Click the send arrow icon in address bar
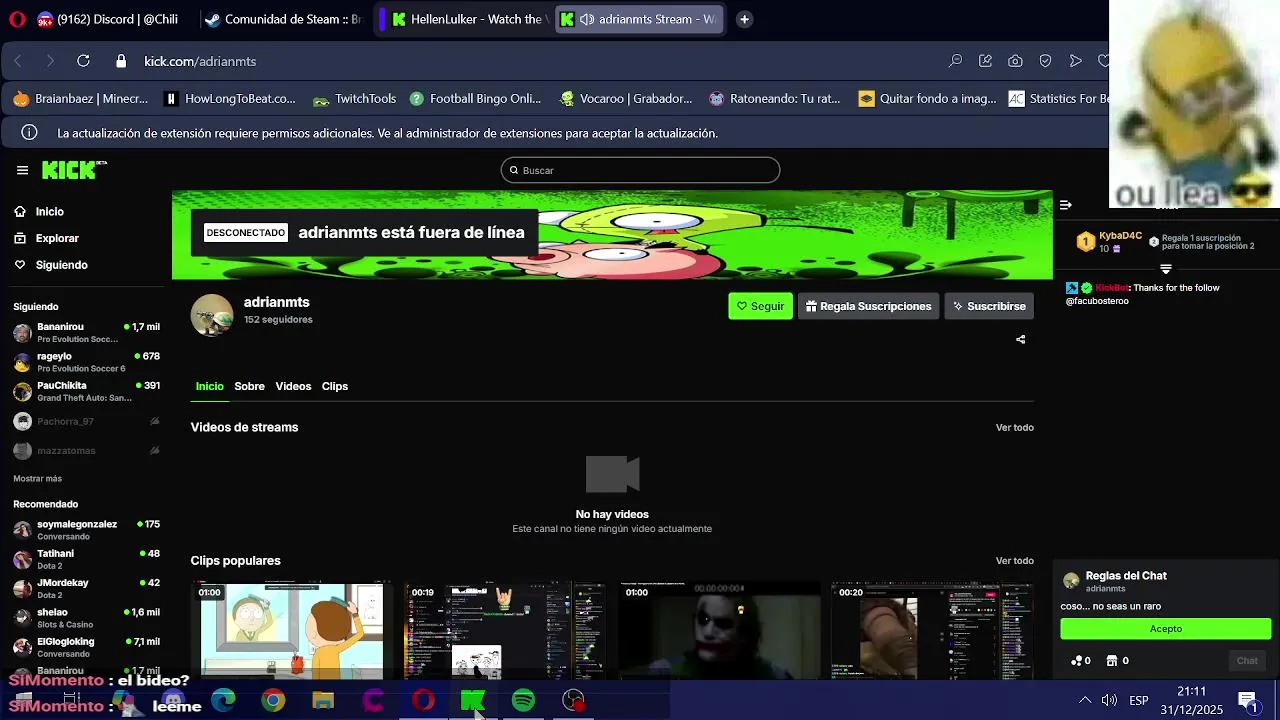The width and height of the screenshot is (1280, 720). [x=1075, y=61]
